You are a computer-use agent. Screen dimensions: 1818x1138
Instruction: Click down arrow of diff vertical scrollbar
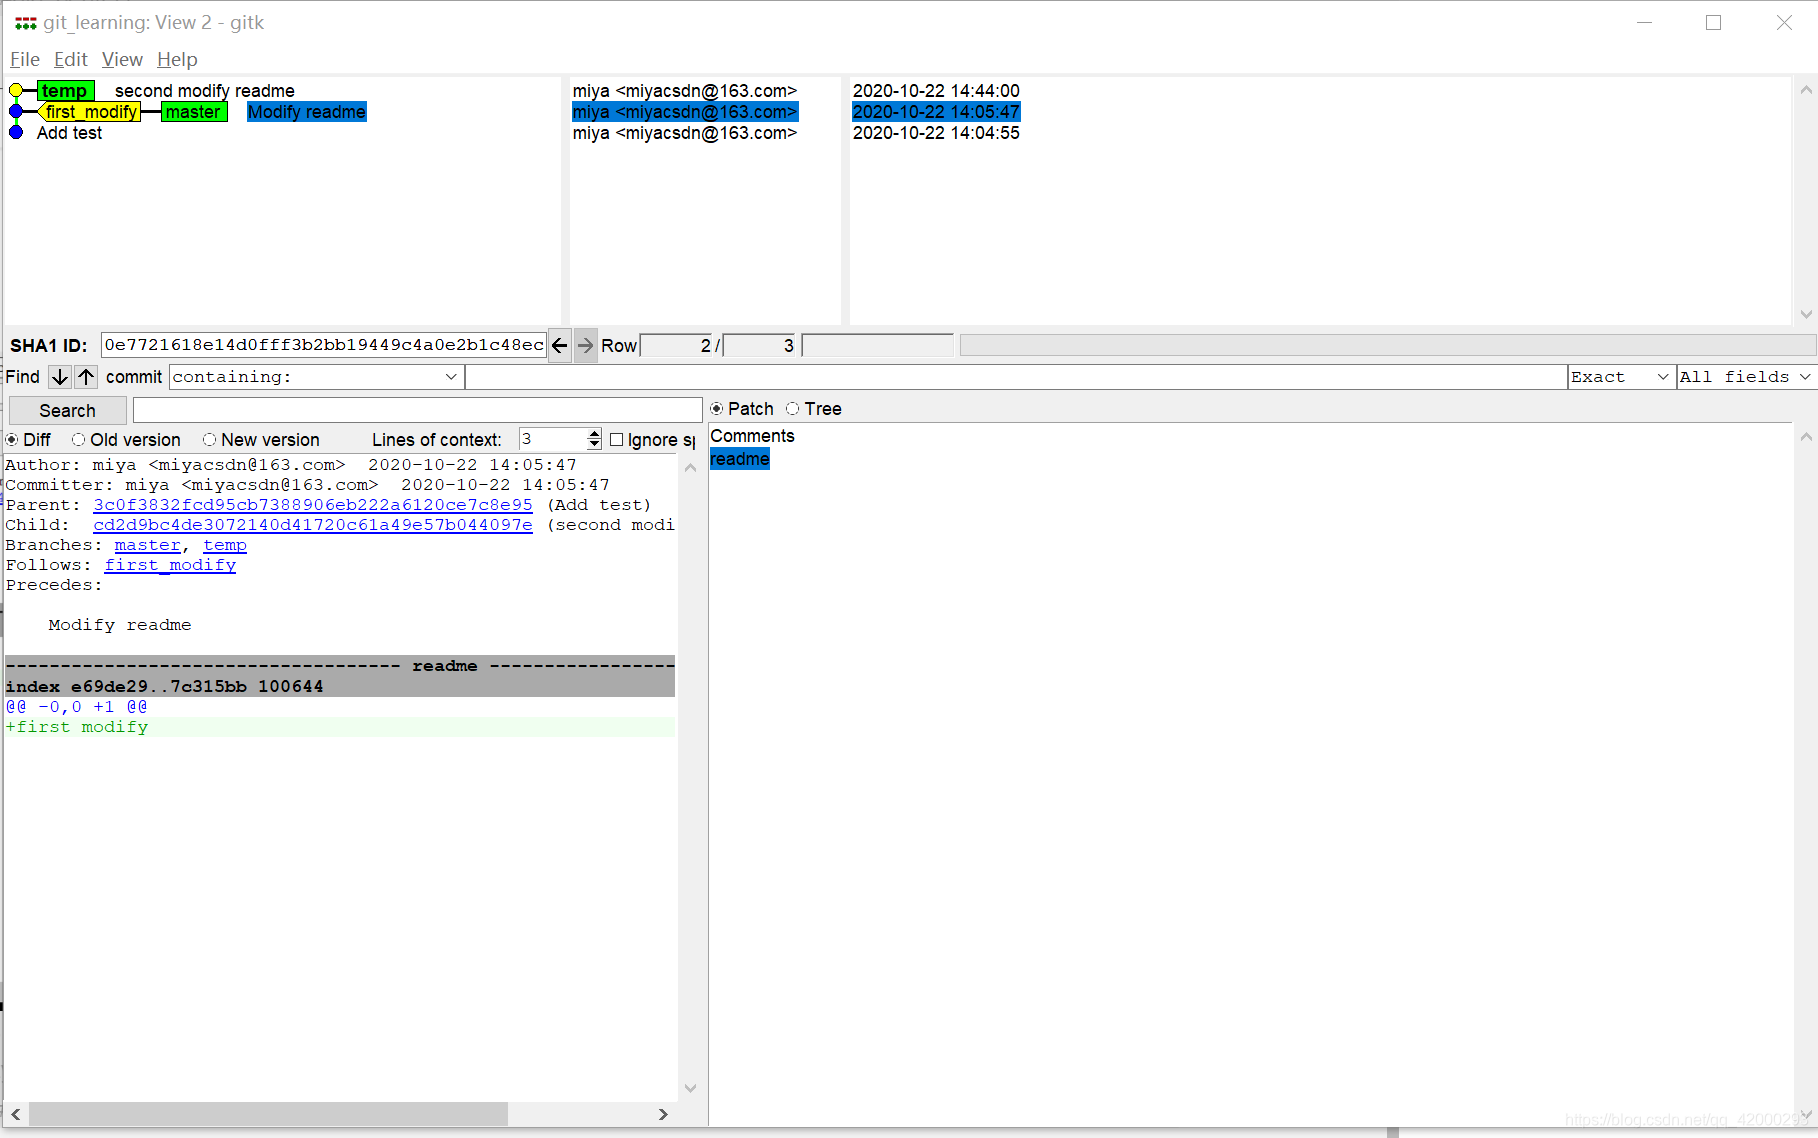[x=690, y=1088]
